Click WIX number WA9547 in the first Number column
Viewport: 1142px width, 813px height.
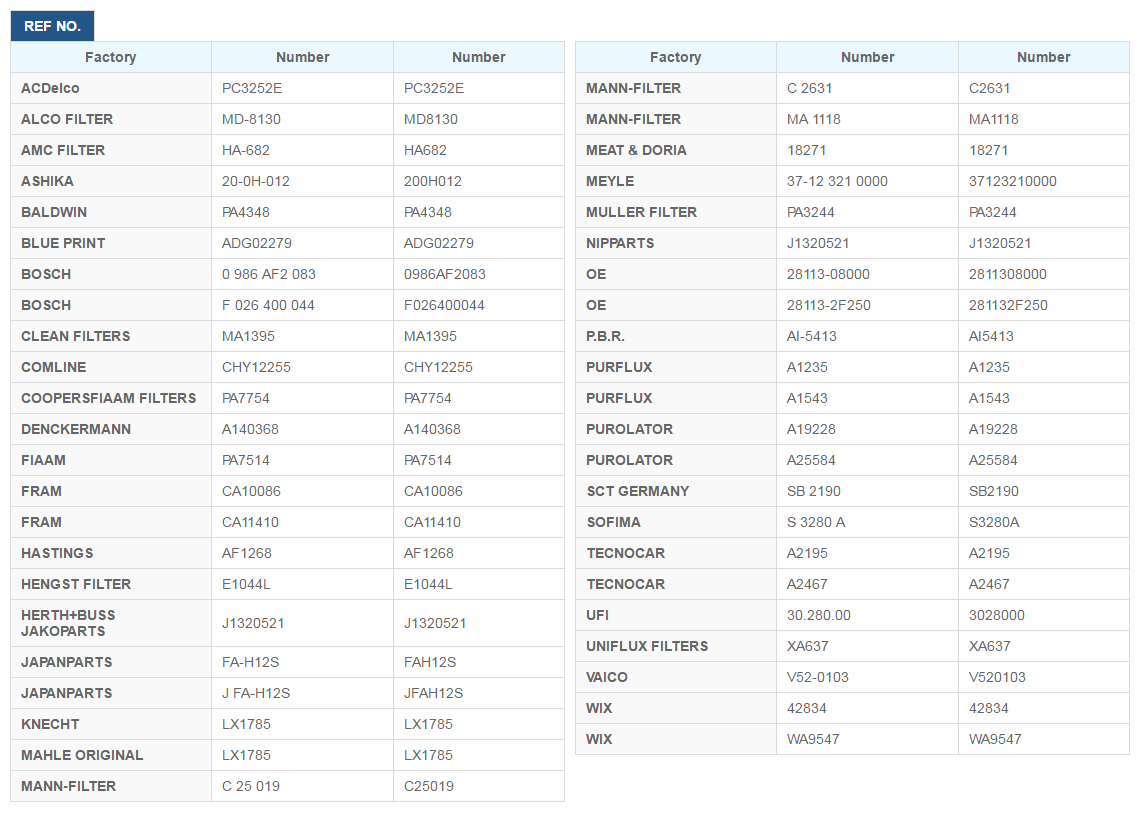point(813,739)
